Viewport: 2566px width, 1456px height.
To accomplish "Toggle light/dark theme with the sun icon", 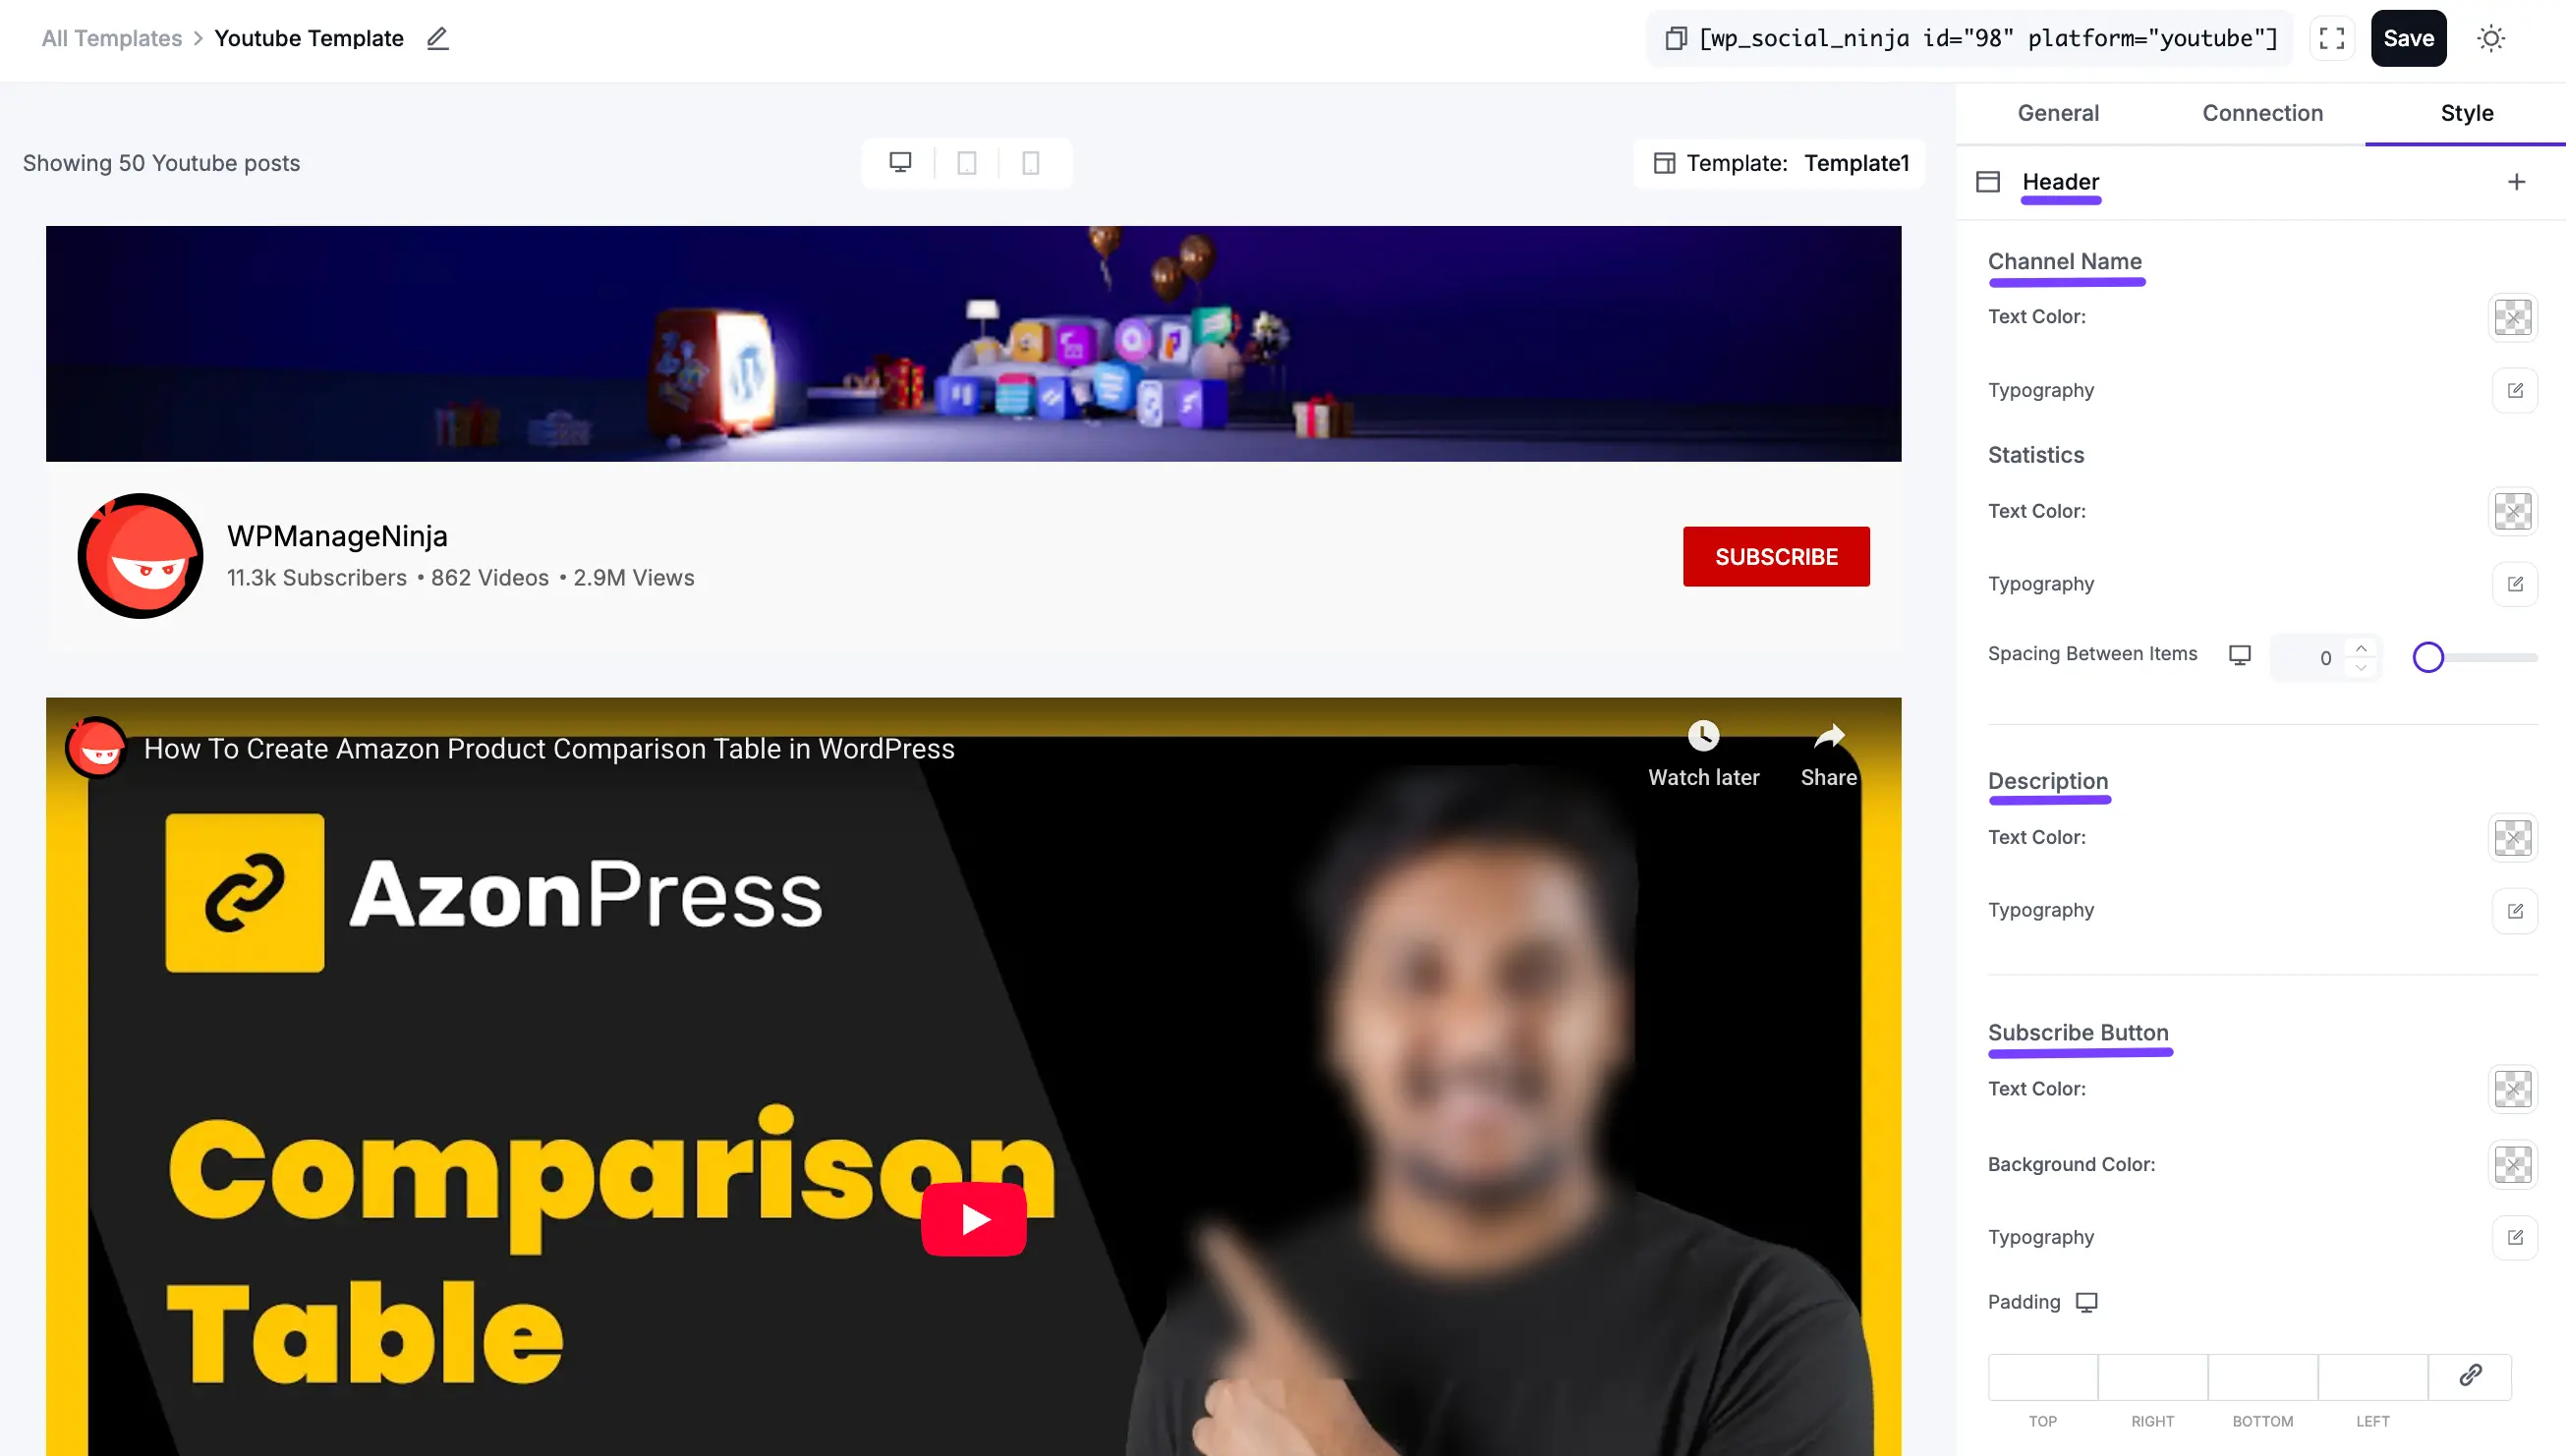I will tap(2490, 38).
